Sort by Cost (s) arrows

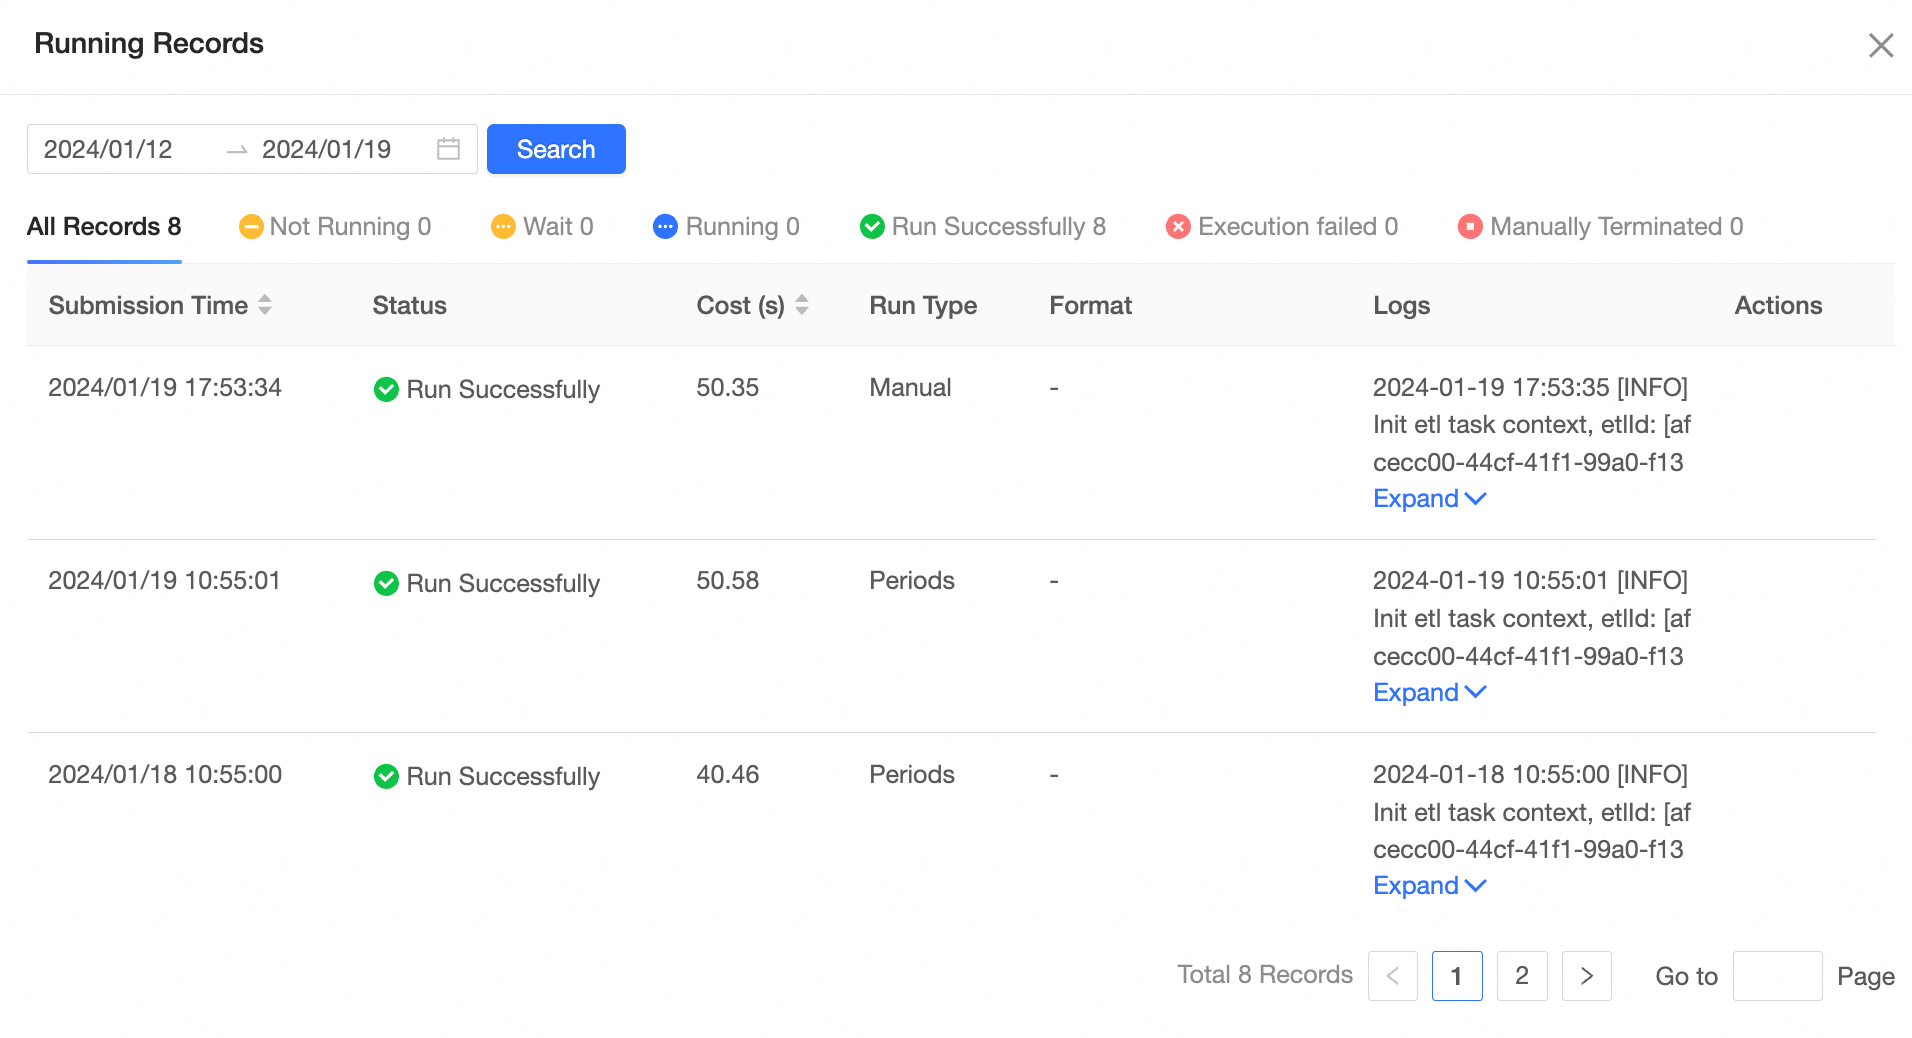point(802,305)
